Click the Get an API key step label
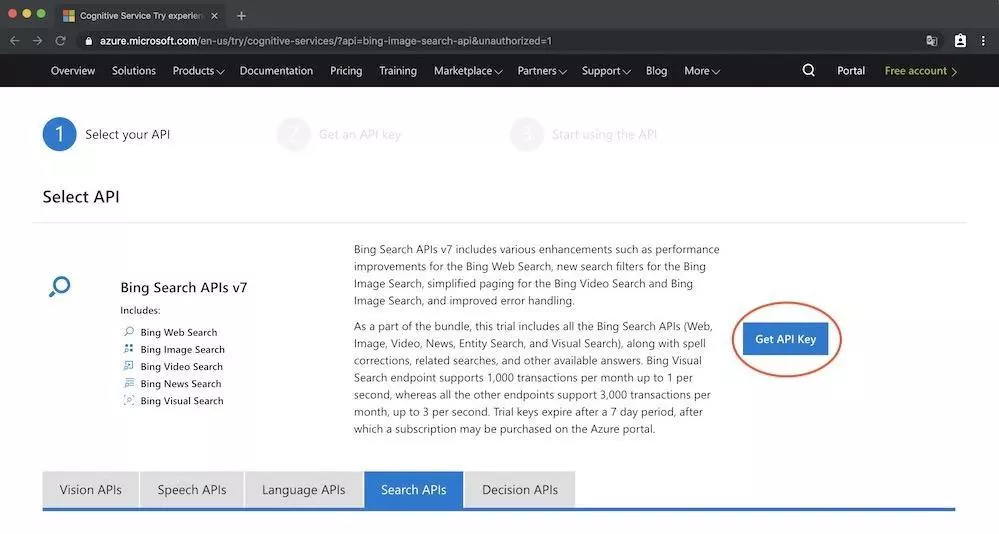 (360, 134)
